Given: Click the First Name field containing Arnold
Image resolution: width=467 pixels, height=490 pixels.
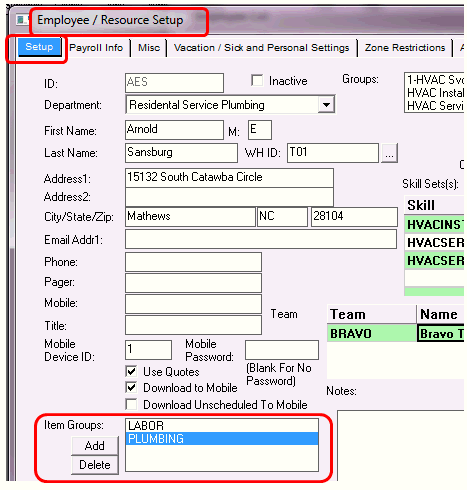Looking at the screenshot, I should 174,130.
